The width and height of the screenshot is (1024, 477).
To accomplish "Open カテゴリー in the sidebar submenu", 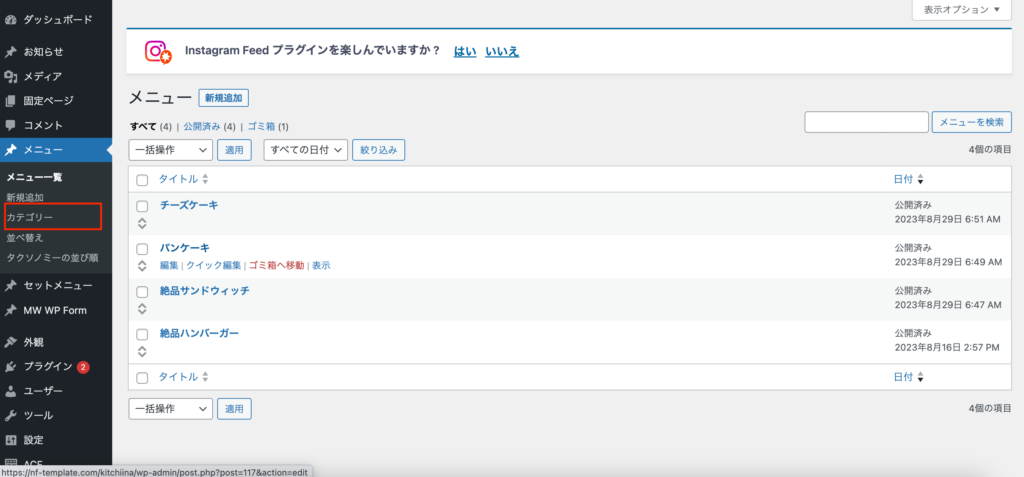I will (x=29, y=217).
